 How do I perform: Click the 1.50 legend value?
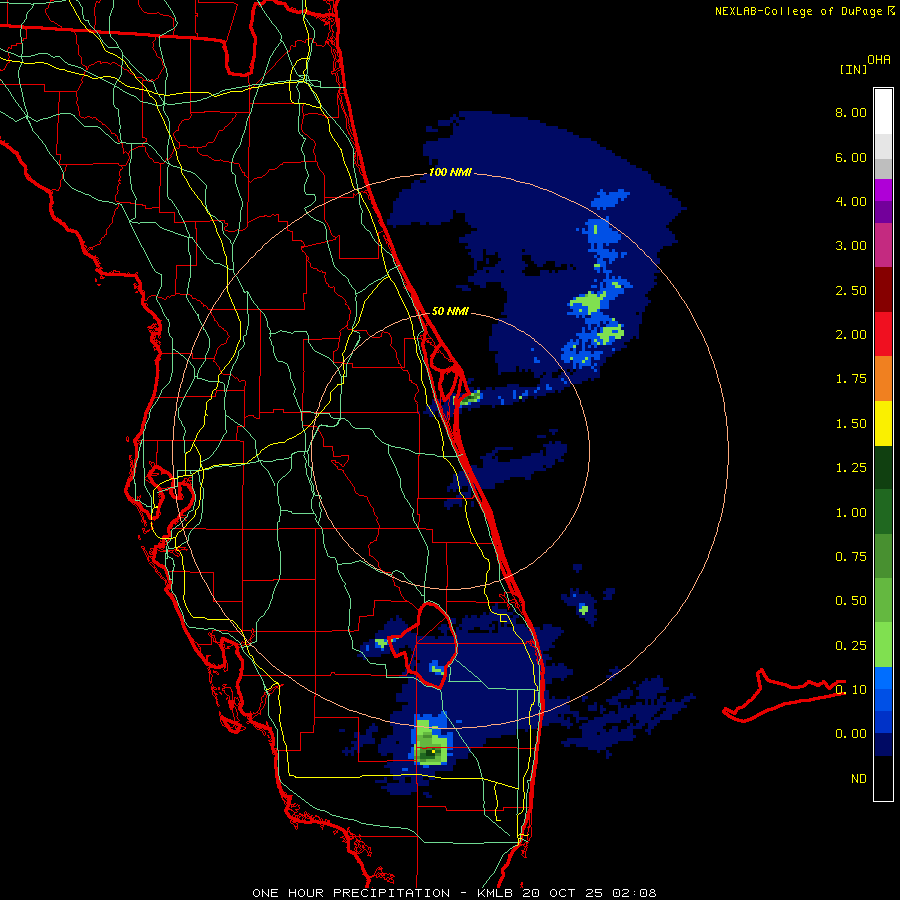click(851, 424)
